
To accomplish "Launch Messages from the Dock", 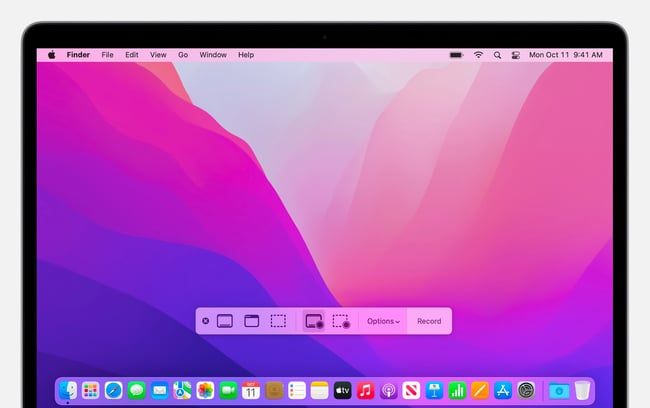I will coord(136,390).
